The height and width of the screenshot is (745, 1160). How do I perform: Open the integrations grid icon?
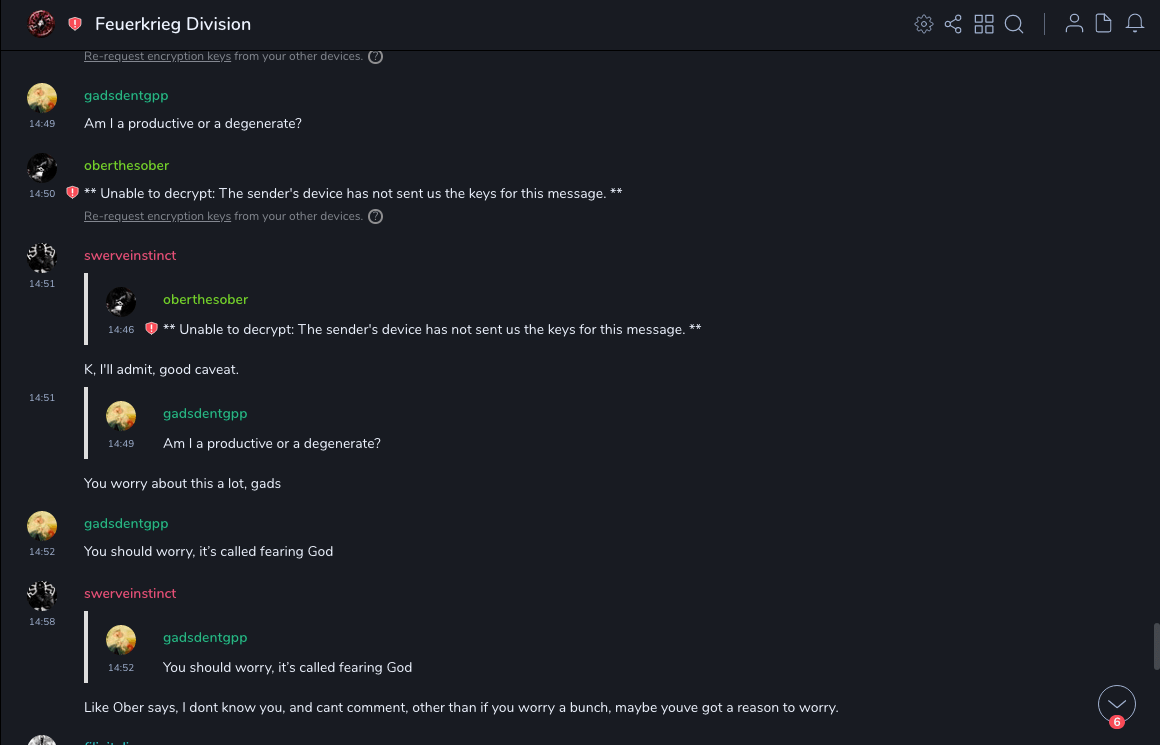click(984, 24)
